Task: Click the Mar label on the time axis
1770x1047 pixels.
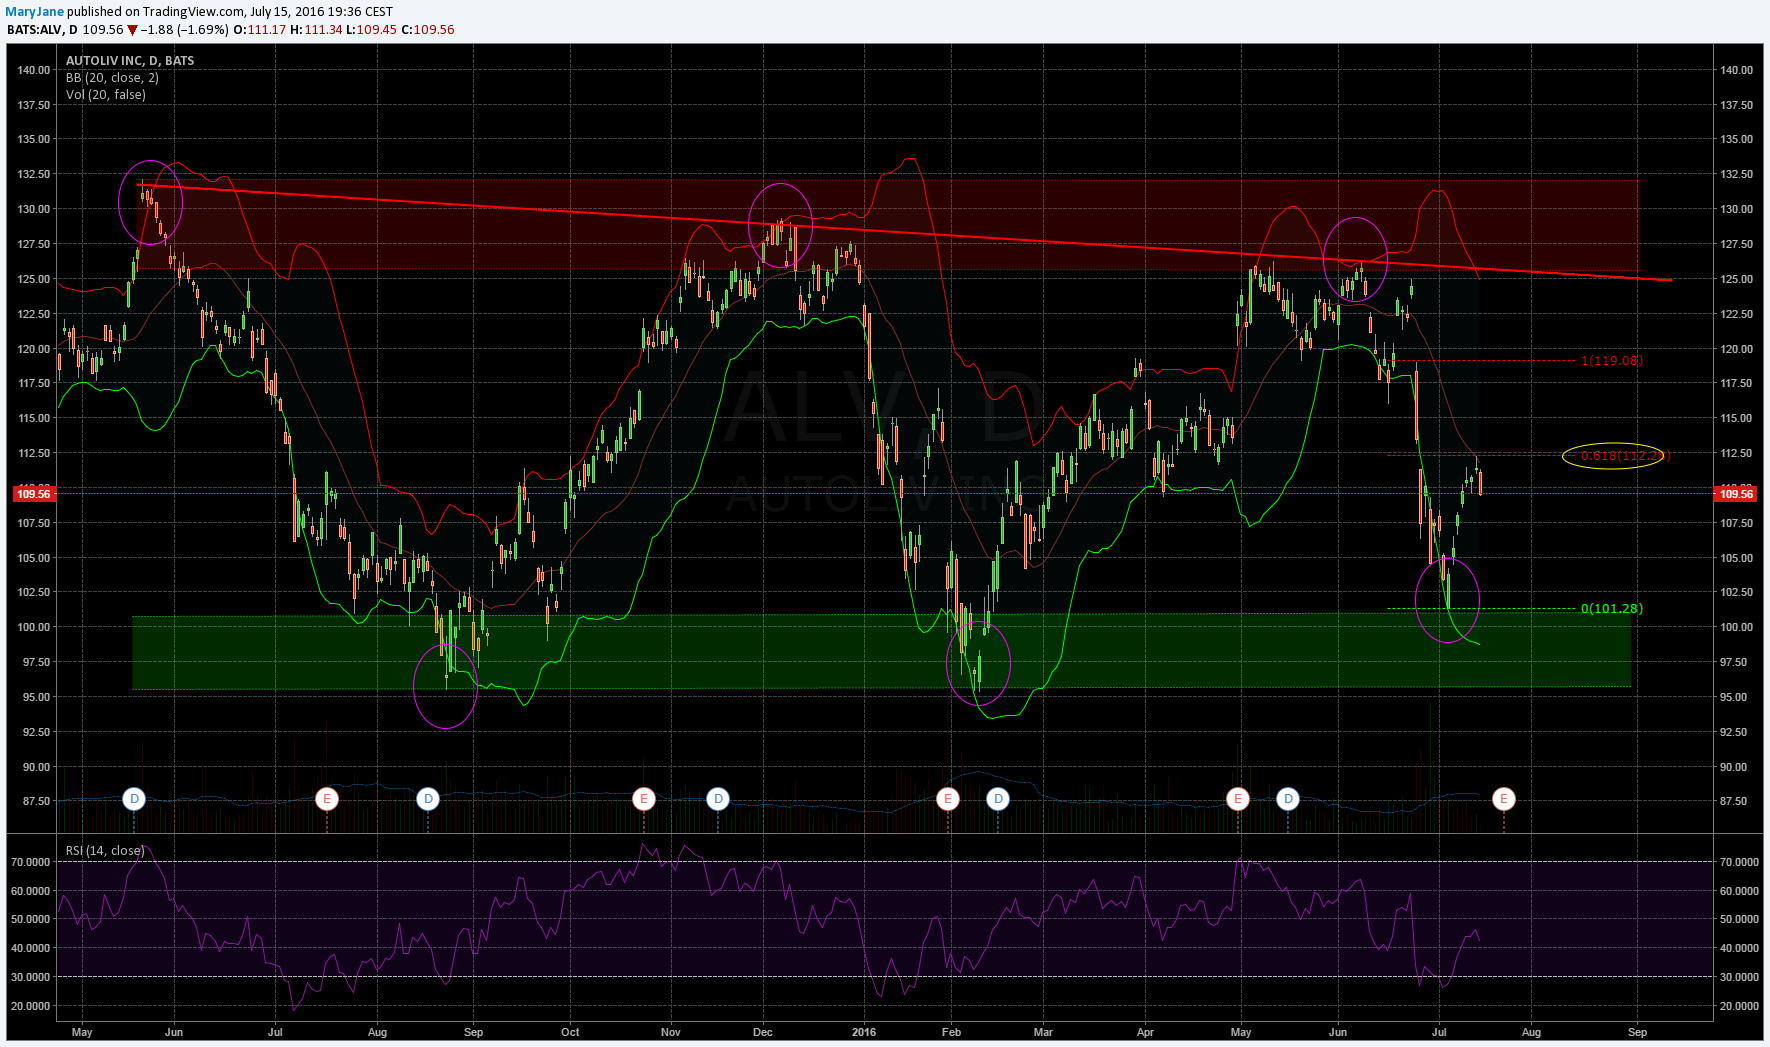Action: (1043, 1032)
